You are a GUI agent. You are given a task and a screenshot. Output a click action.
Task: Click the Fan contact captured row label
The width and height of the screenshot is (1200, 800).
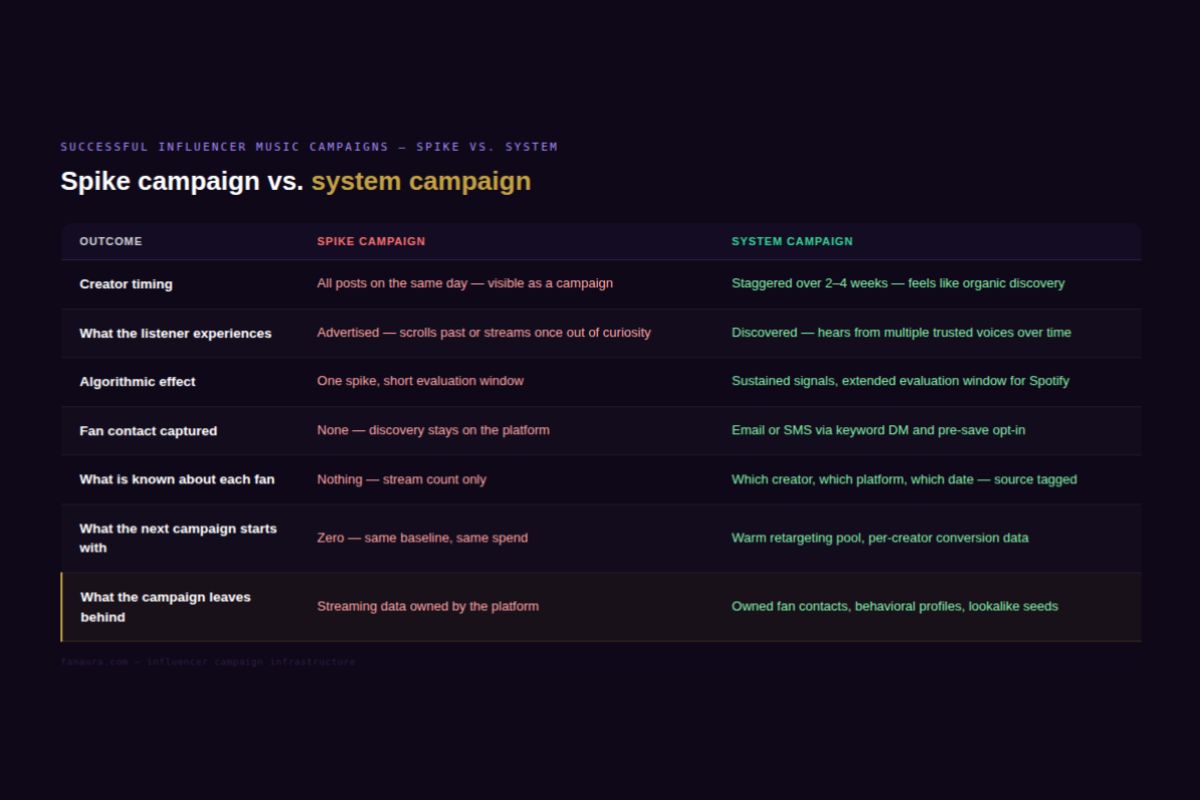click(x=148, y=431)
